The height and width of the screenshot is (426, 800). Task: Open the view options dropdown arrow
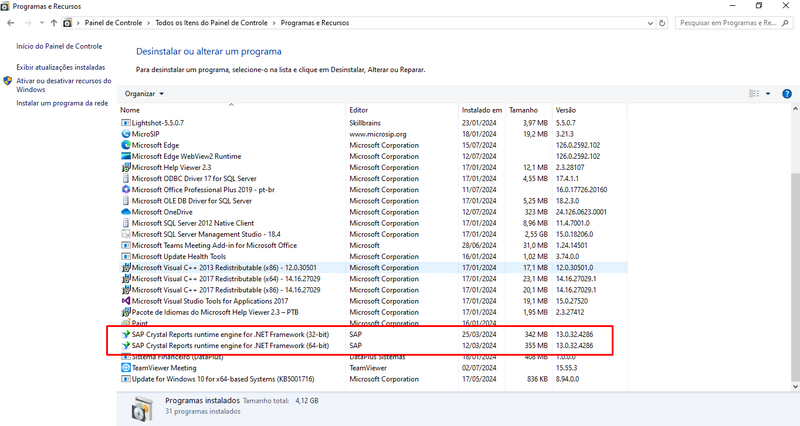coord(768,94)
